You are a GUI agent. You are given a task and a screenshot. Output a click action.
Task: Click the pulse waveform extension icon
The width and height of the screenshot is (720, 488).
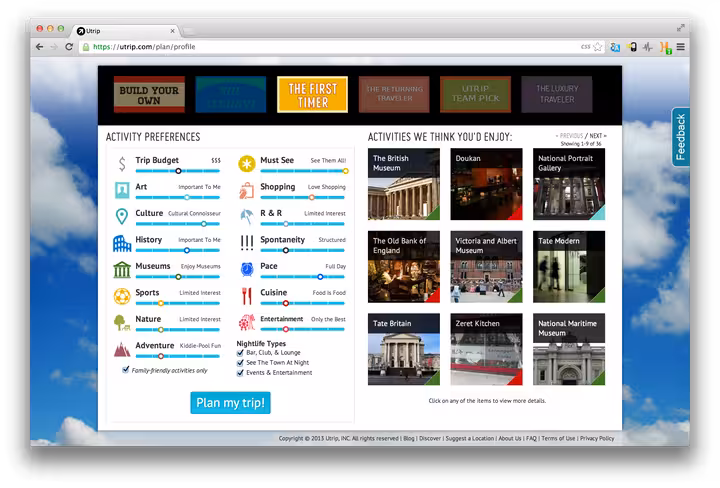[647, 47]
